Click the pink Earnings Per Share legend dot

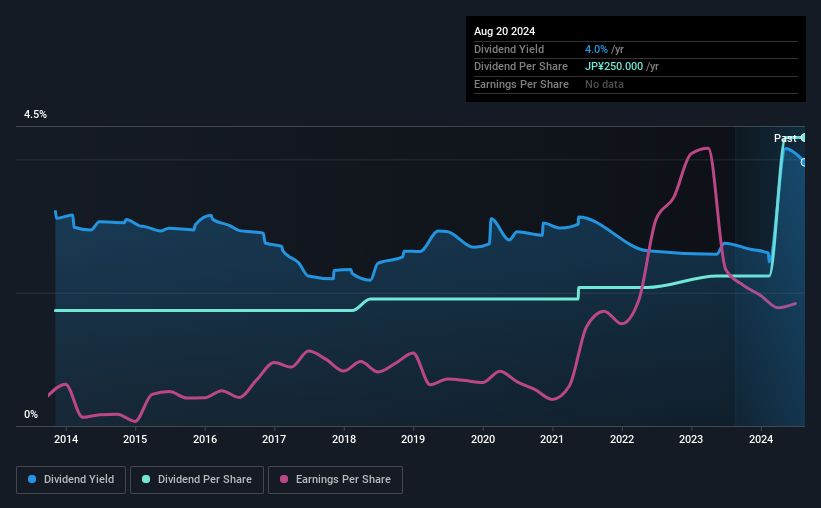click(x=285, y=480)
